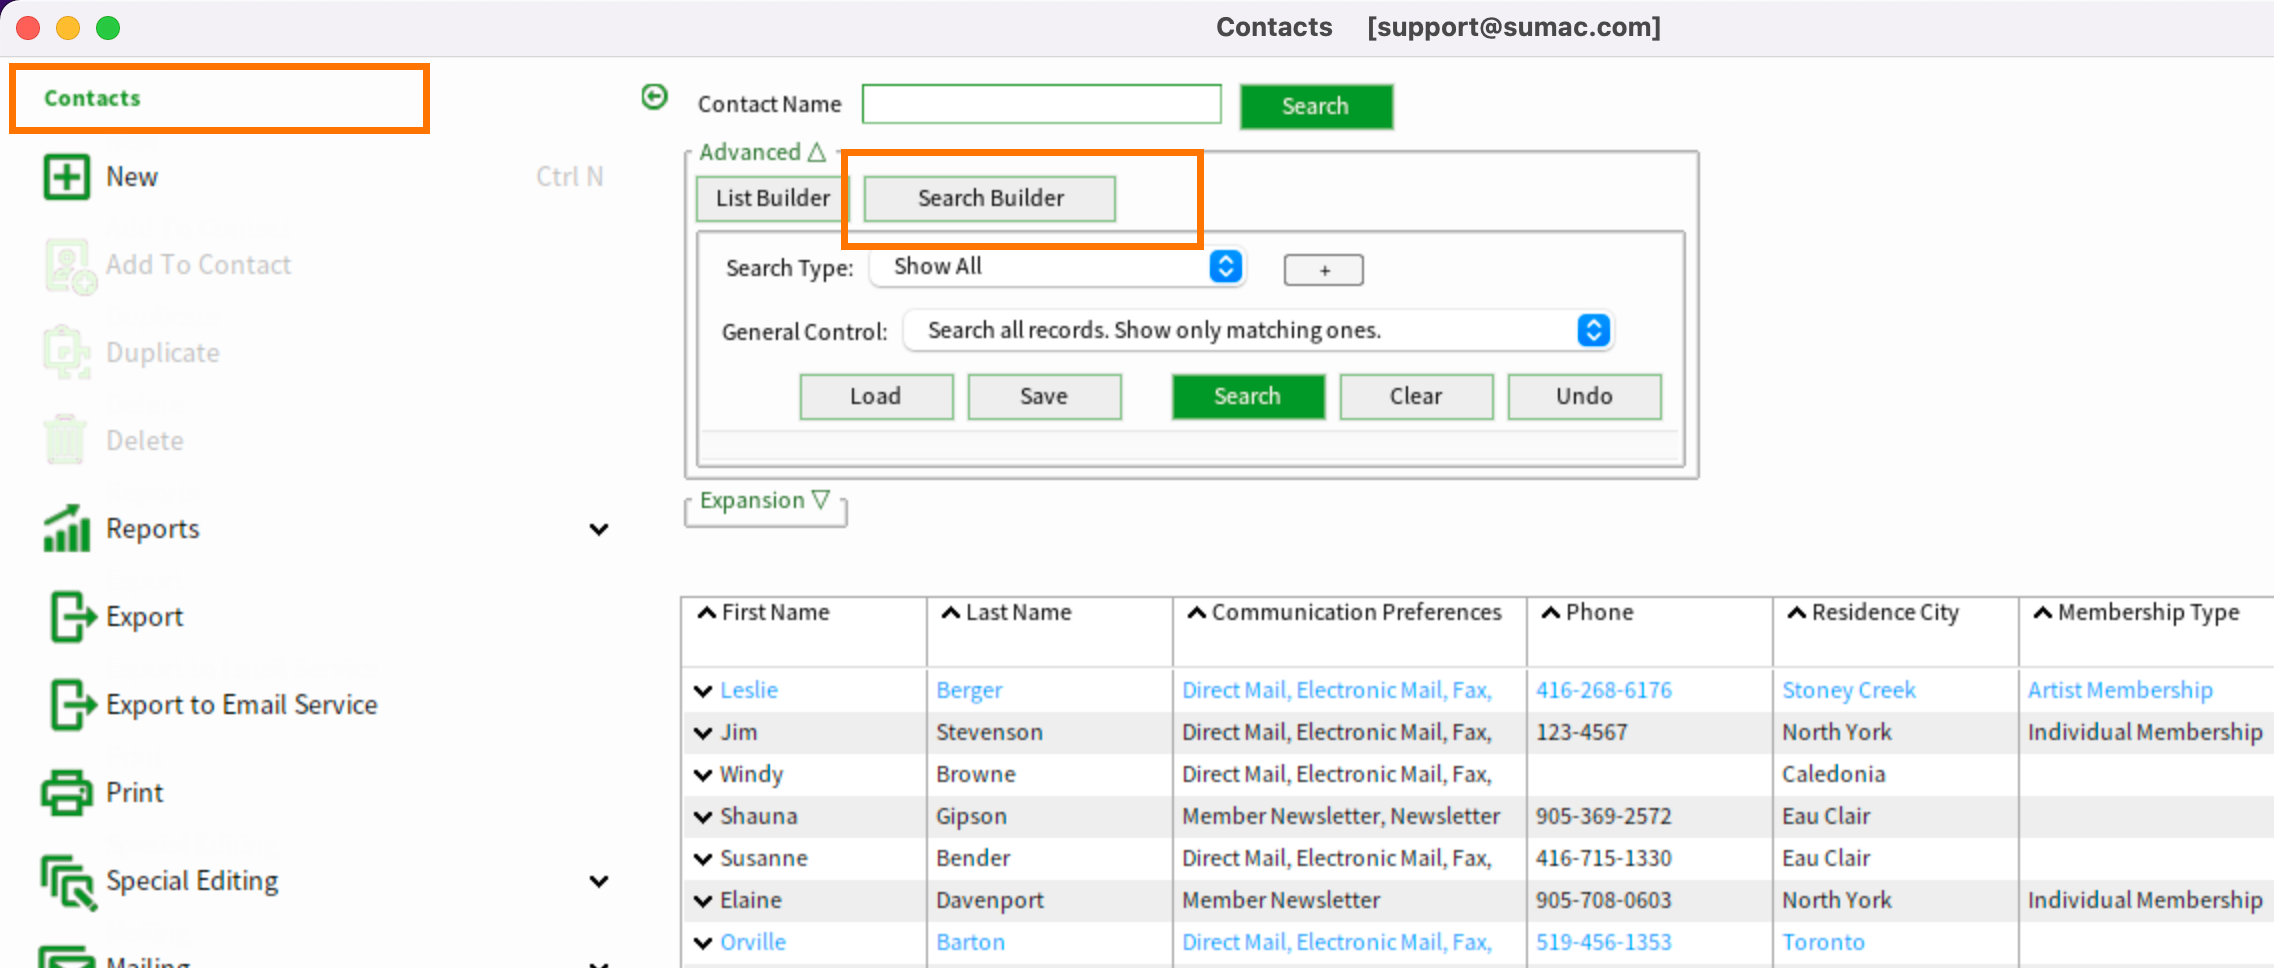Sort by Membership Type column

coord(2136,612)
